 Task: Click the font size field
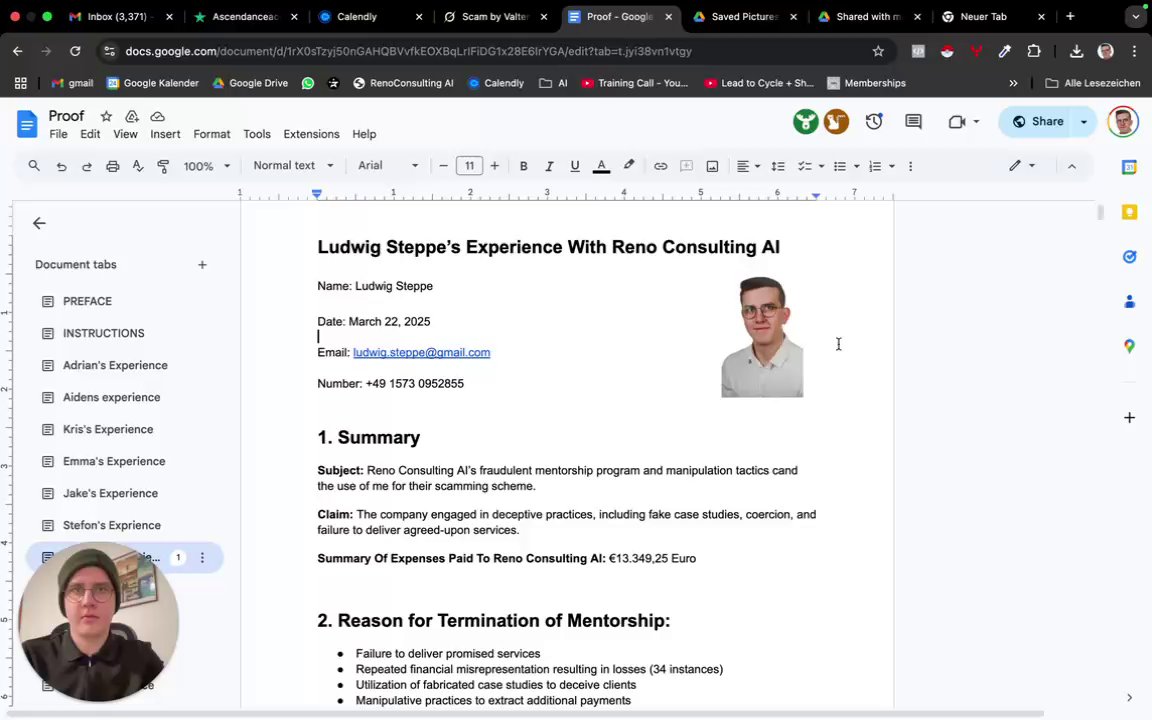(469, 166)
